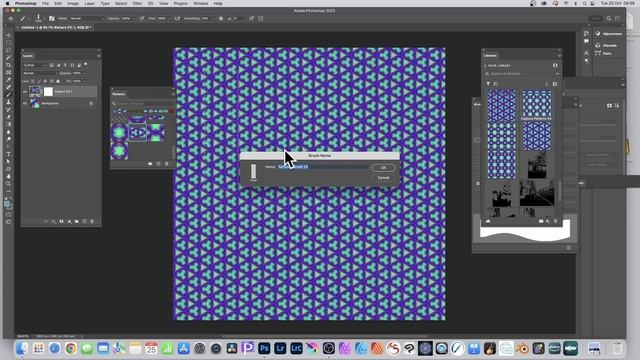
Task: Open the layer blend mode dropdown in Layers panel
Action: 40,73
